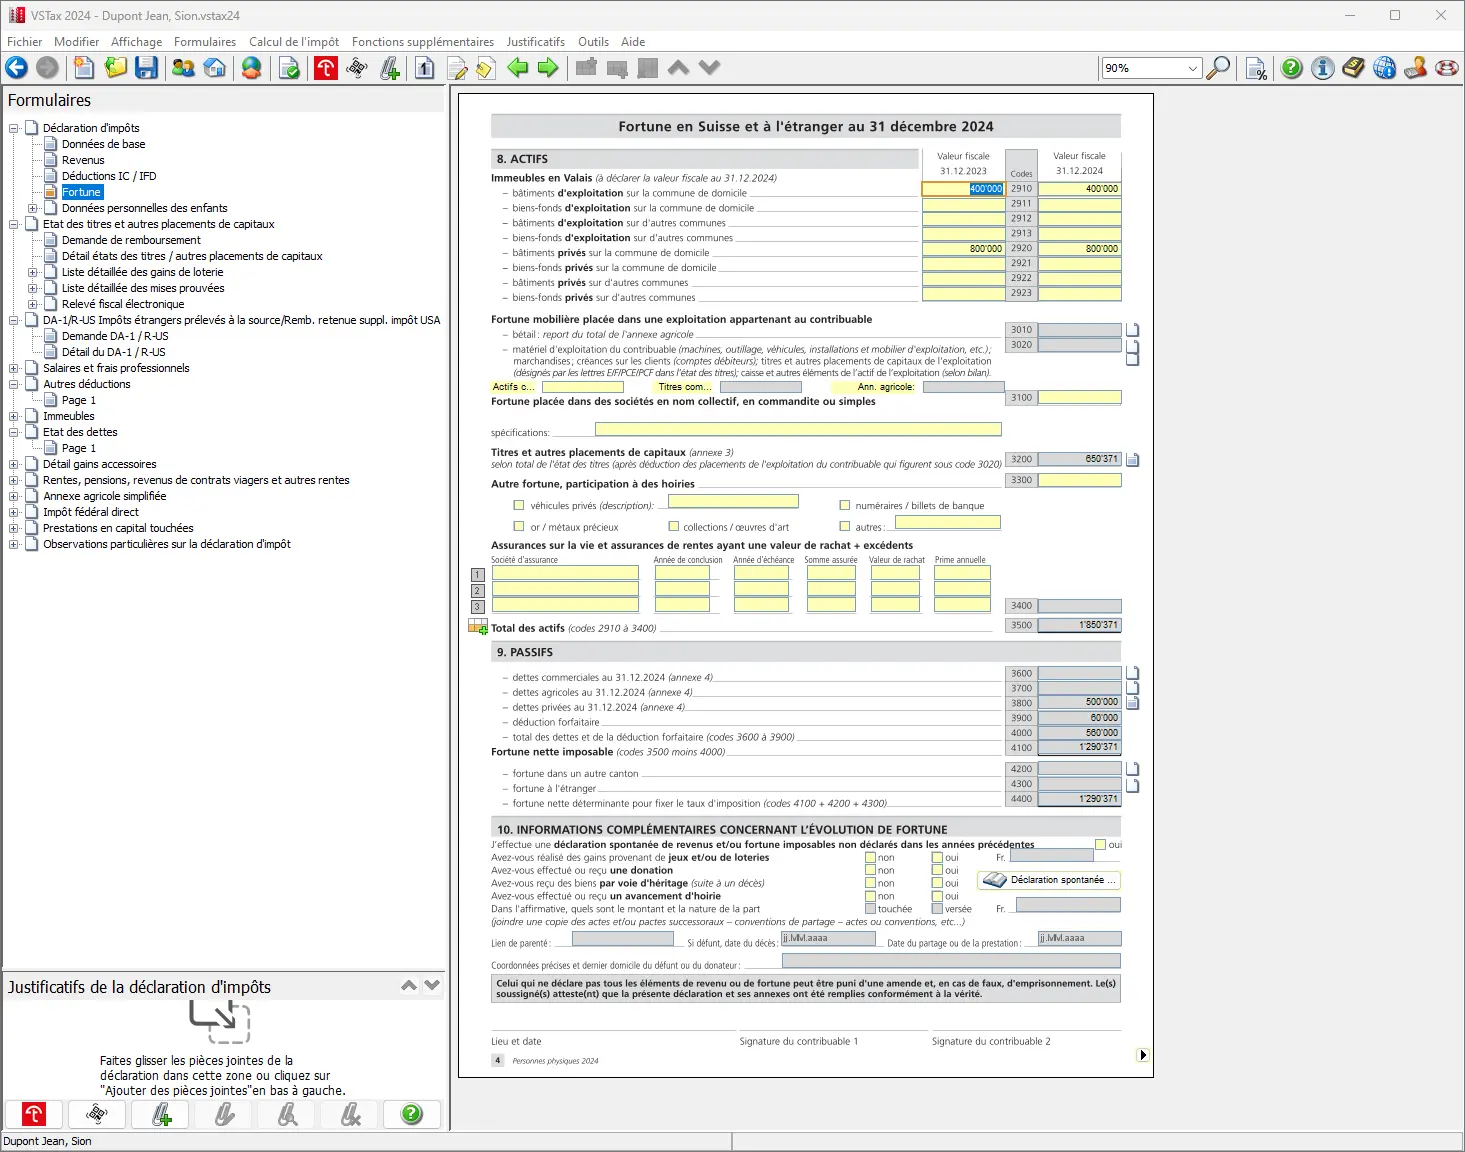
Task: Click the magnifying glass beside zoom box
Action: (1218, 68)
